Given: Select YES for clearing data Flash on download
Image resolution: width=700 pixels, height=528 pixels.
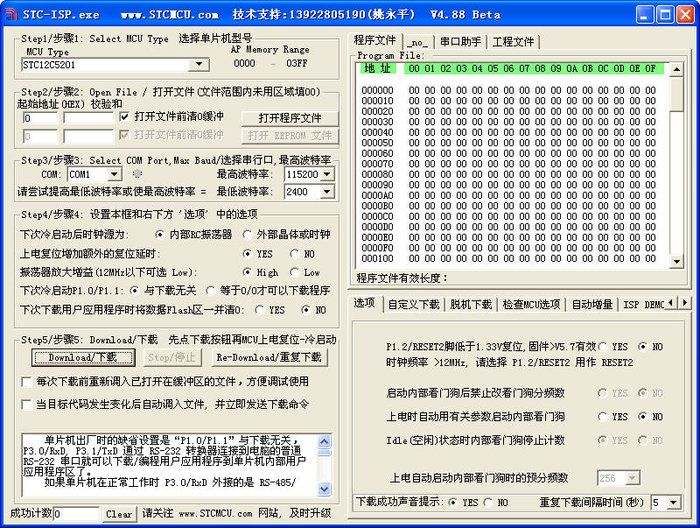Looking at the screenshot, I should 259,310.
